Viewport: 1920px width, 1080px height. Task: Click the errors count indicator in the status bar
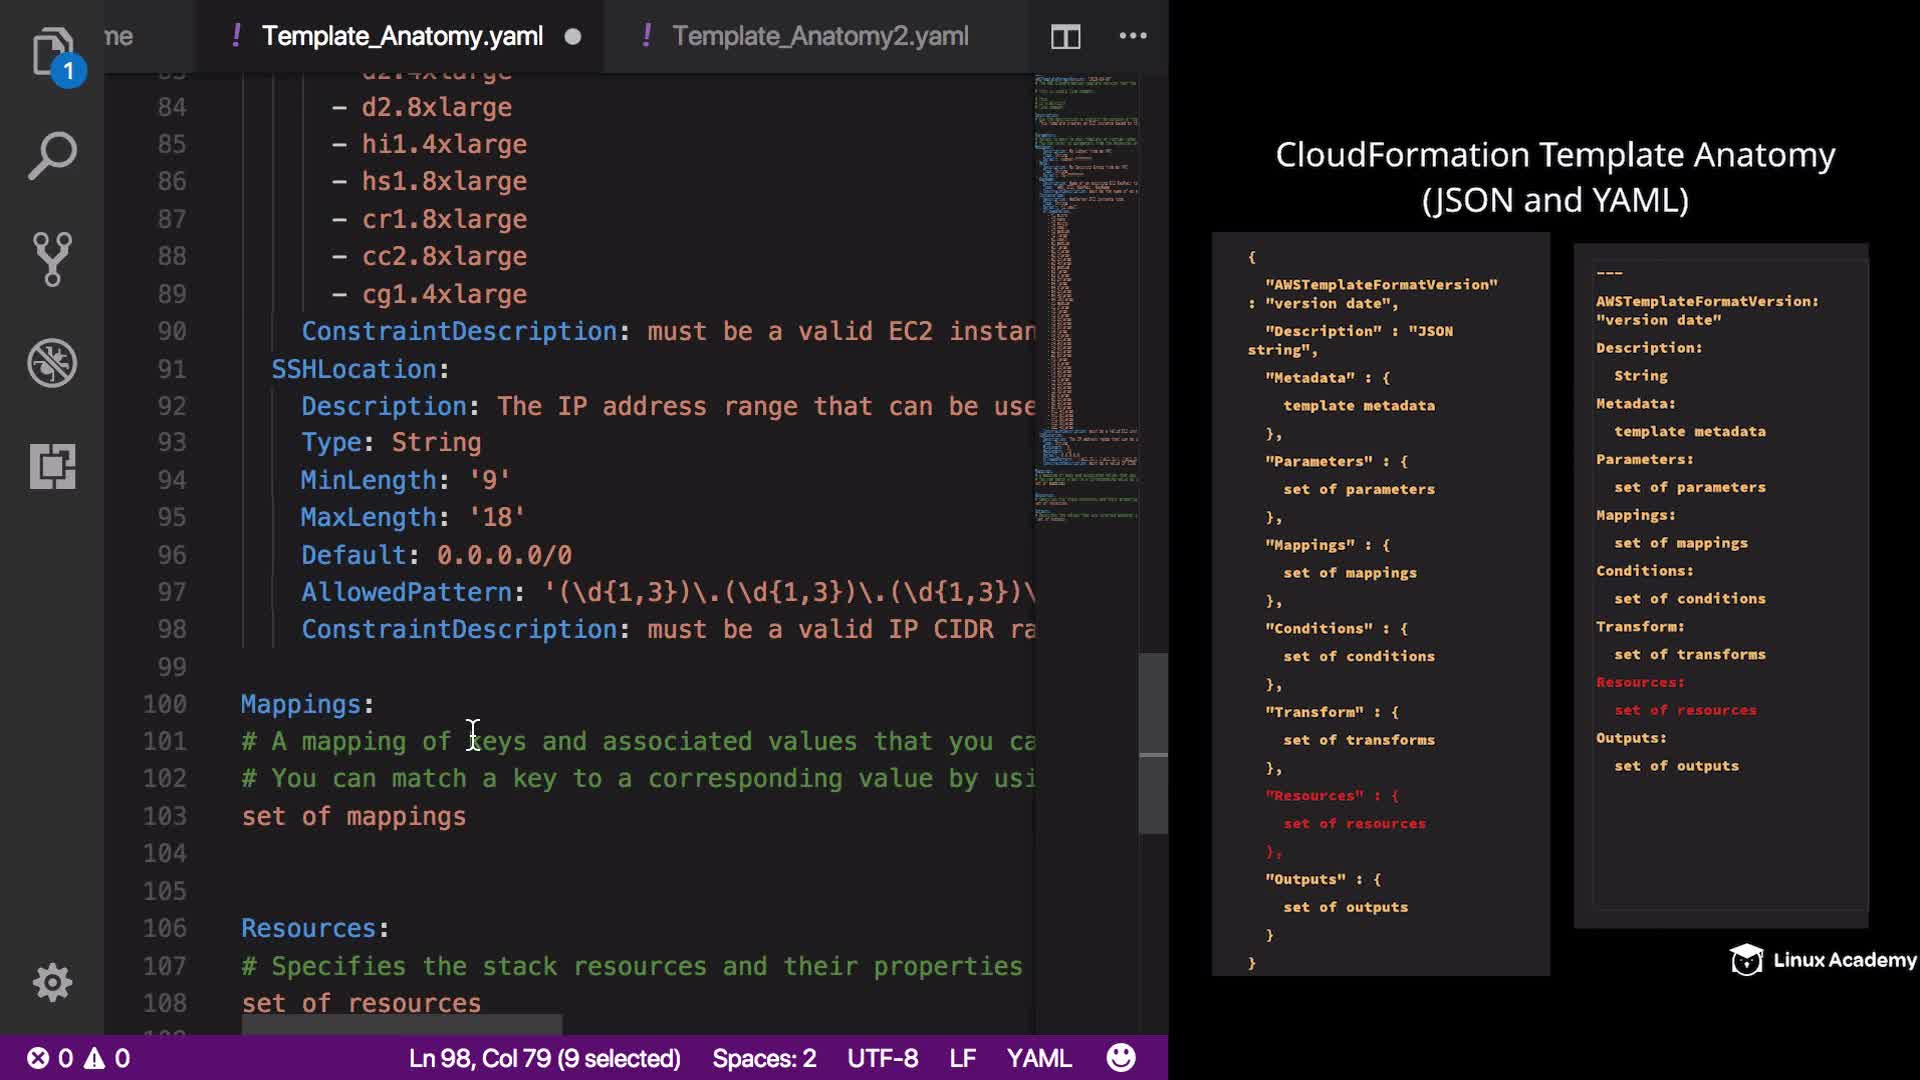click(51, 1058)
